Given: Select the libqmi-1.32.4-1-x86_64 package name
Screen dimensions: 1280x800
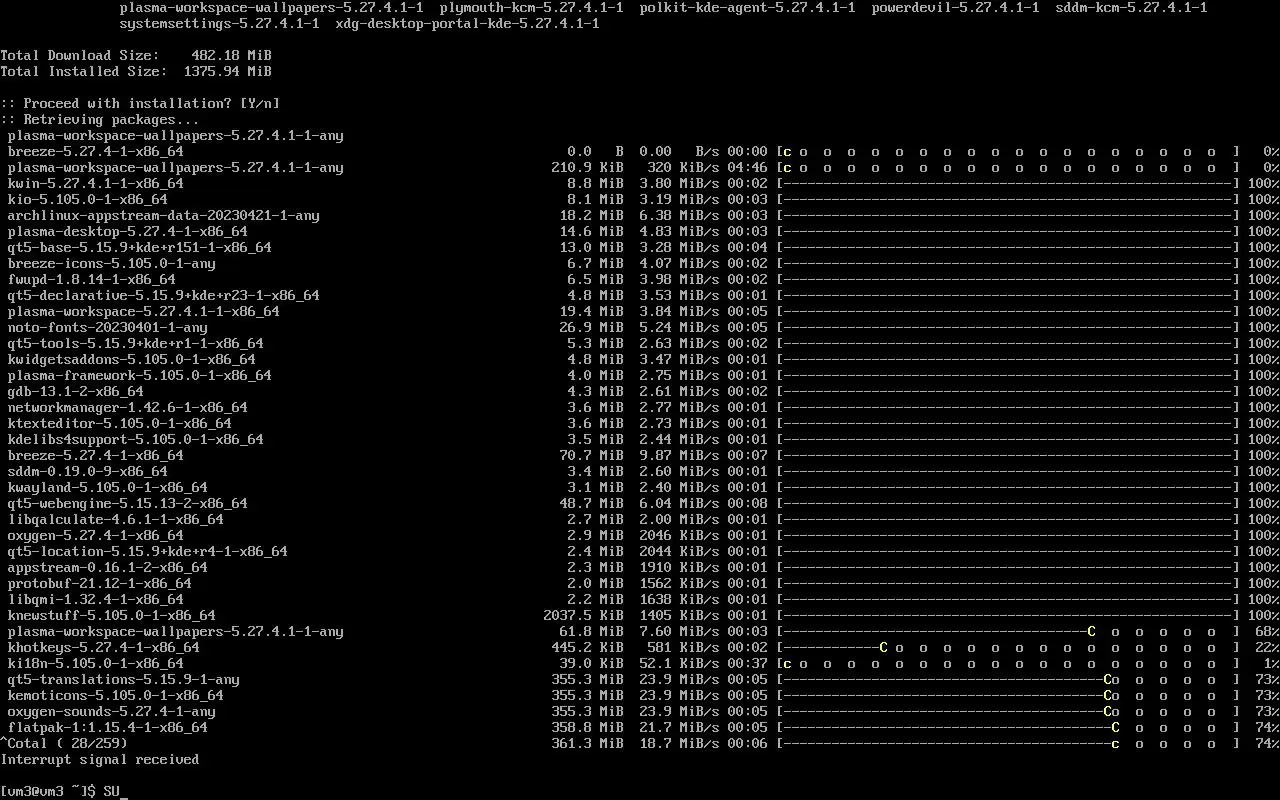Looking at the screenshot, I should [x=96, y=600].
